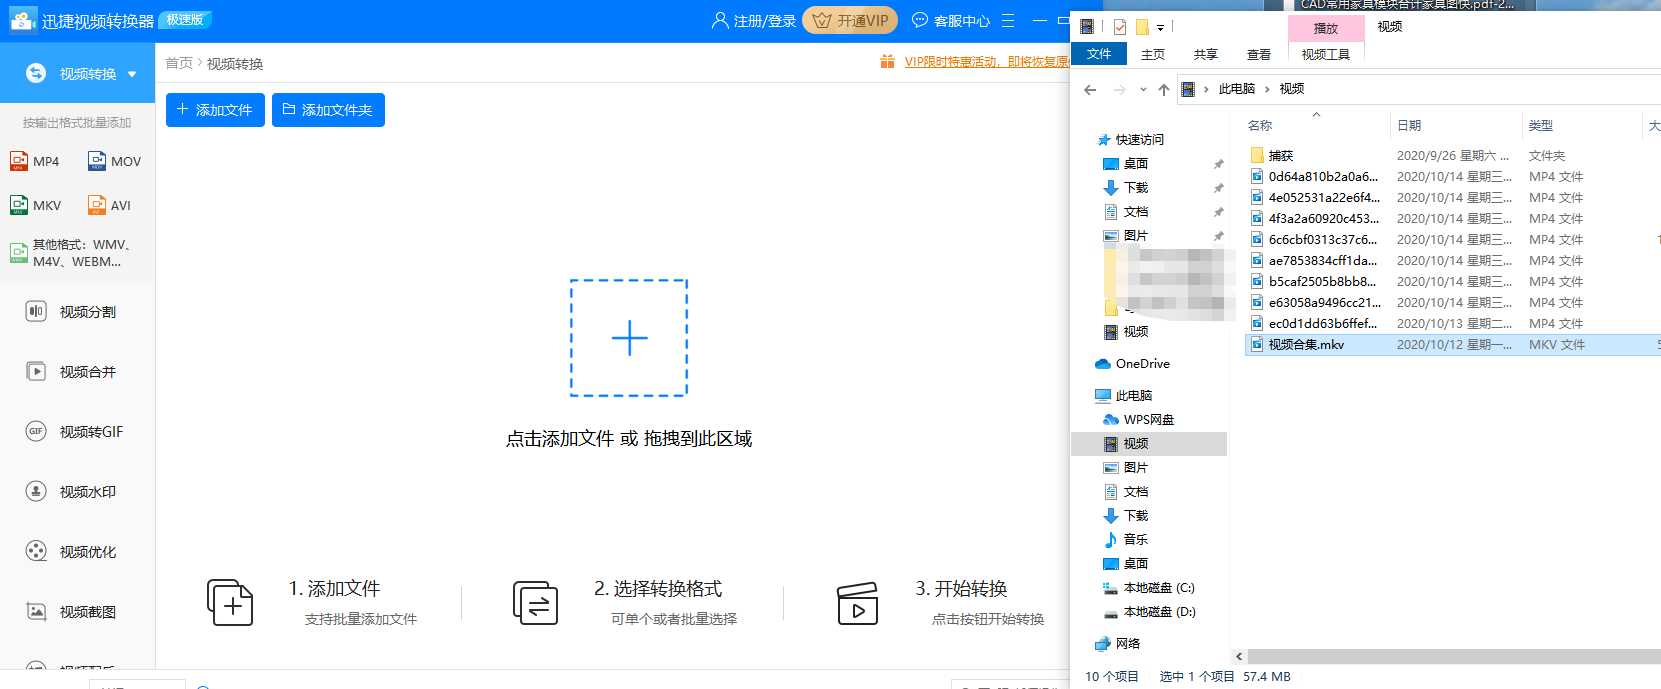Expand the 视频转换 dropdown arrow

pos(132,74)
